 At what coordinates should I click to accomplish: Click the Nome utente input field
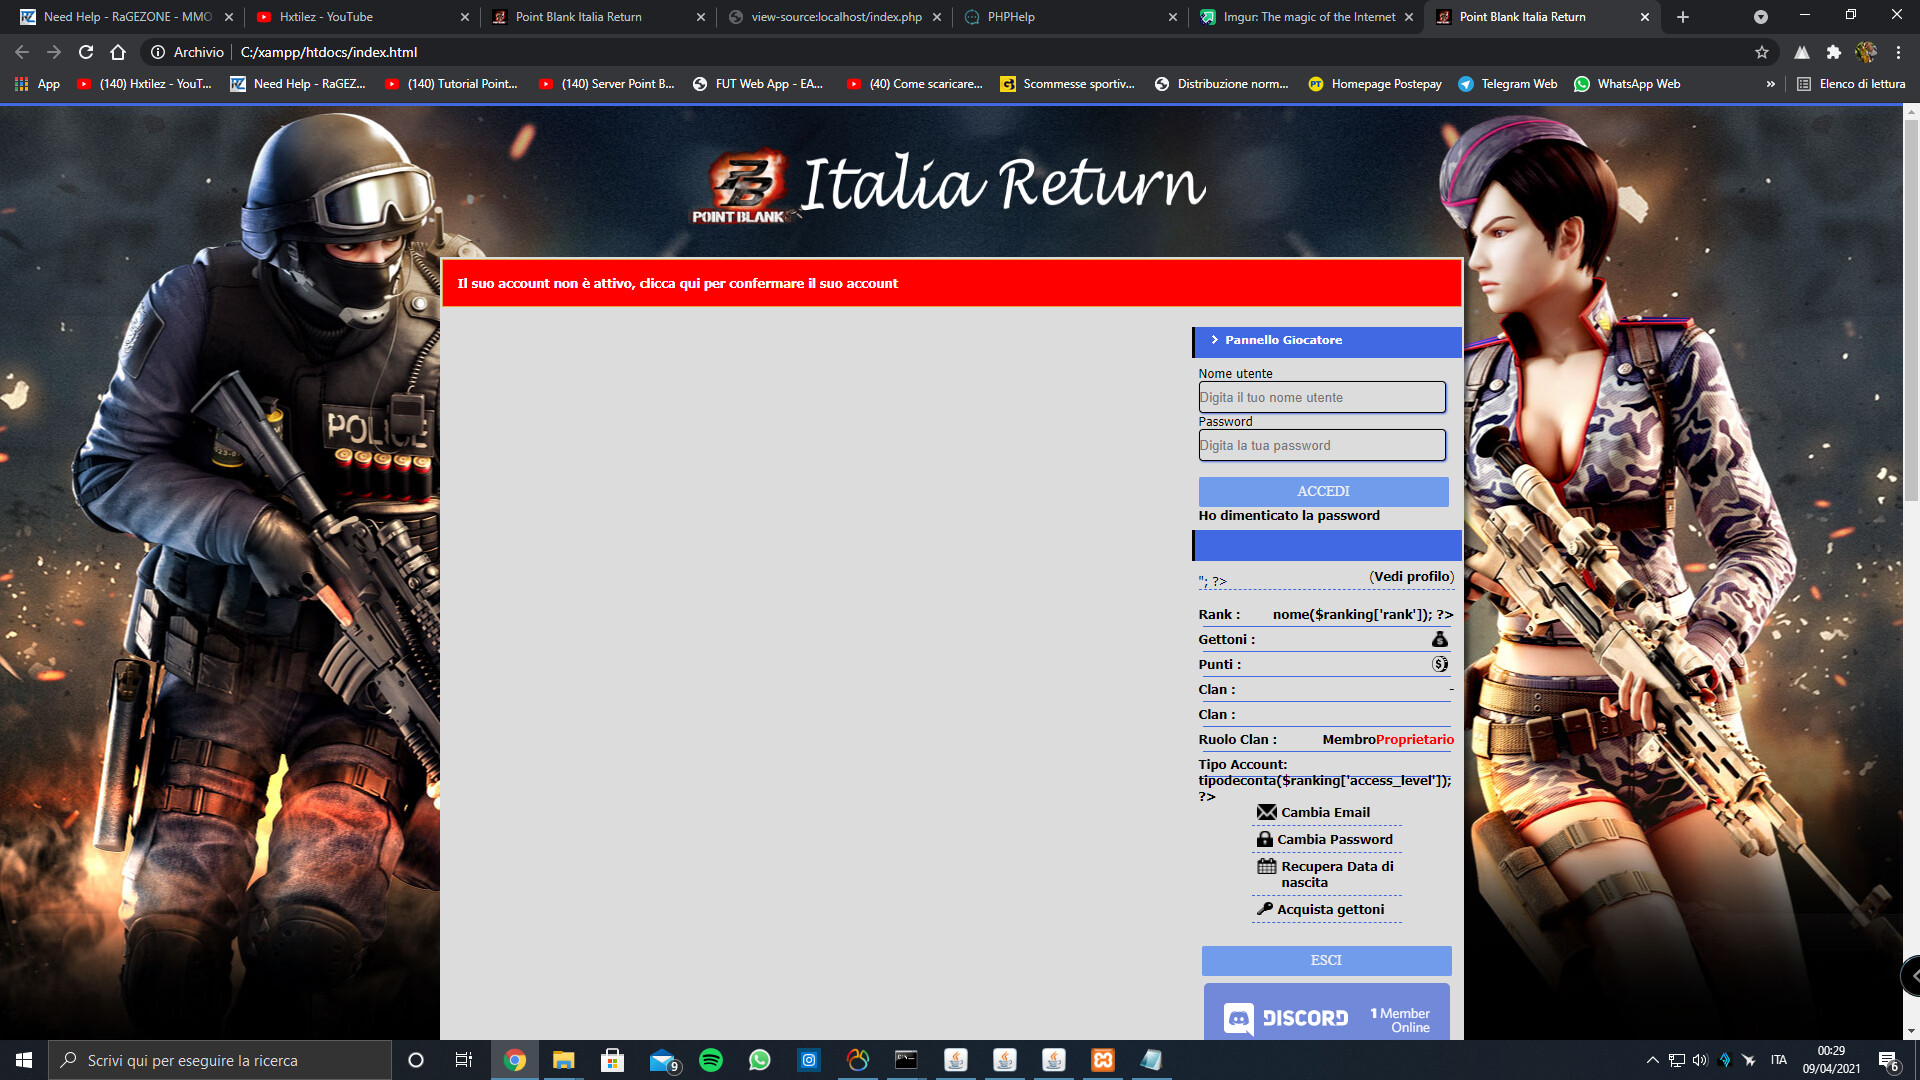1322,397
